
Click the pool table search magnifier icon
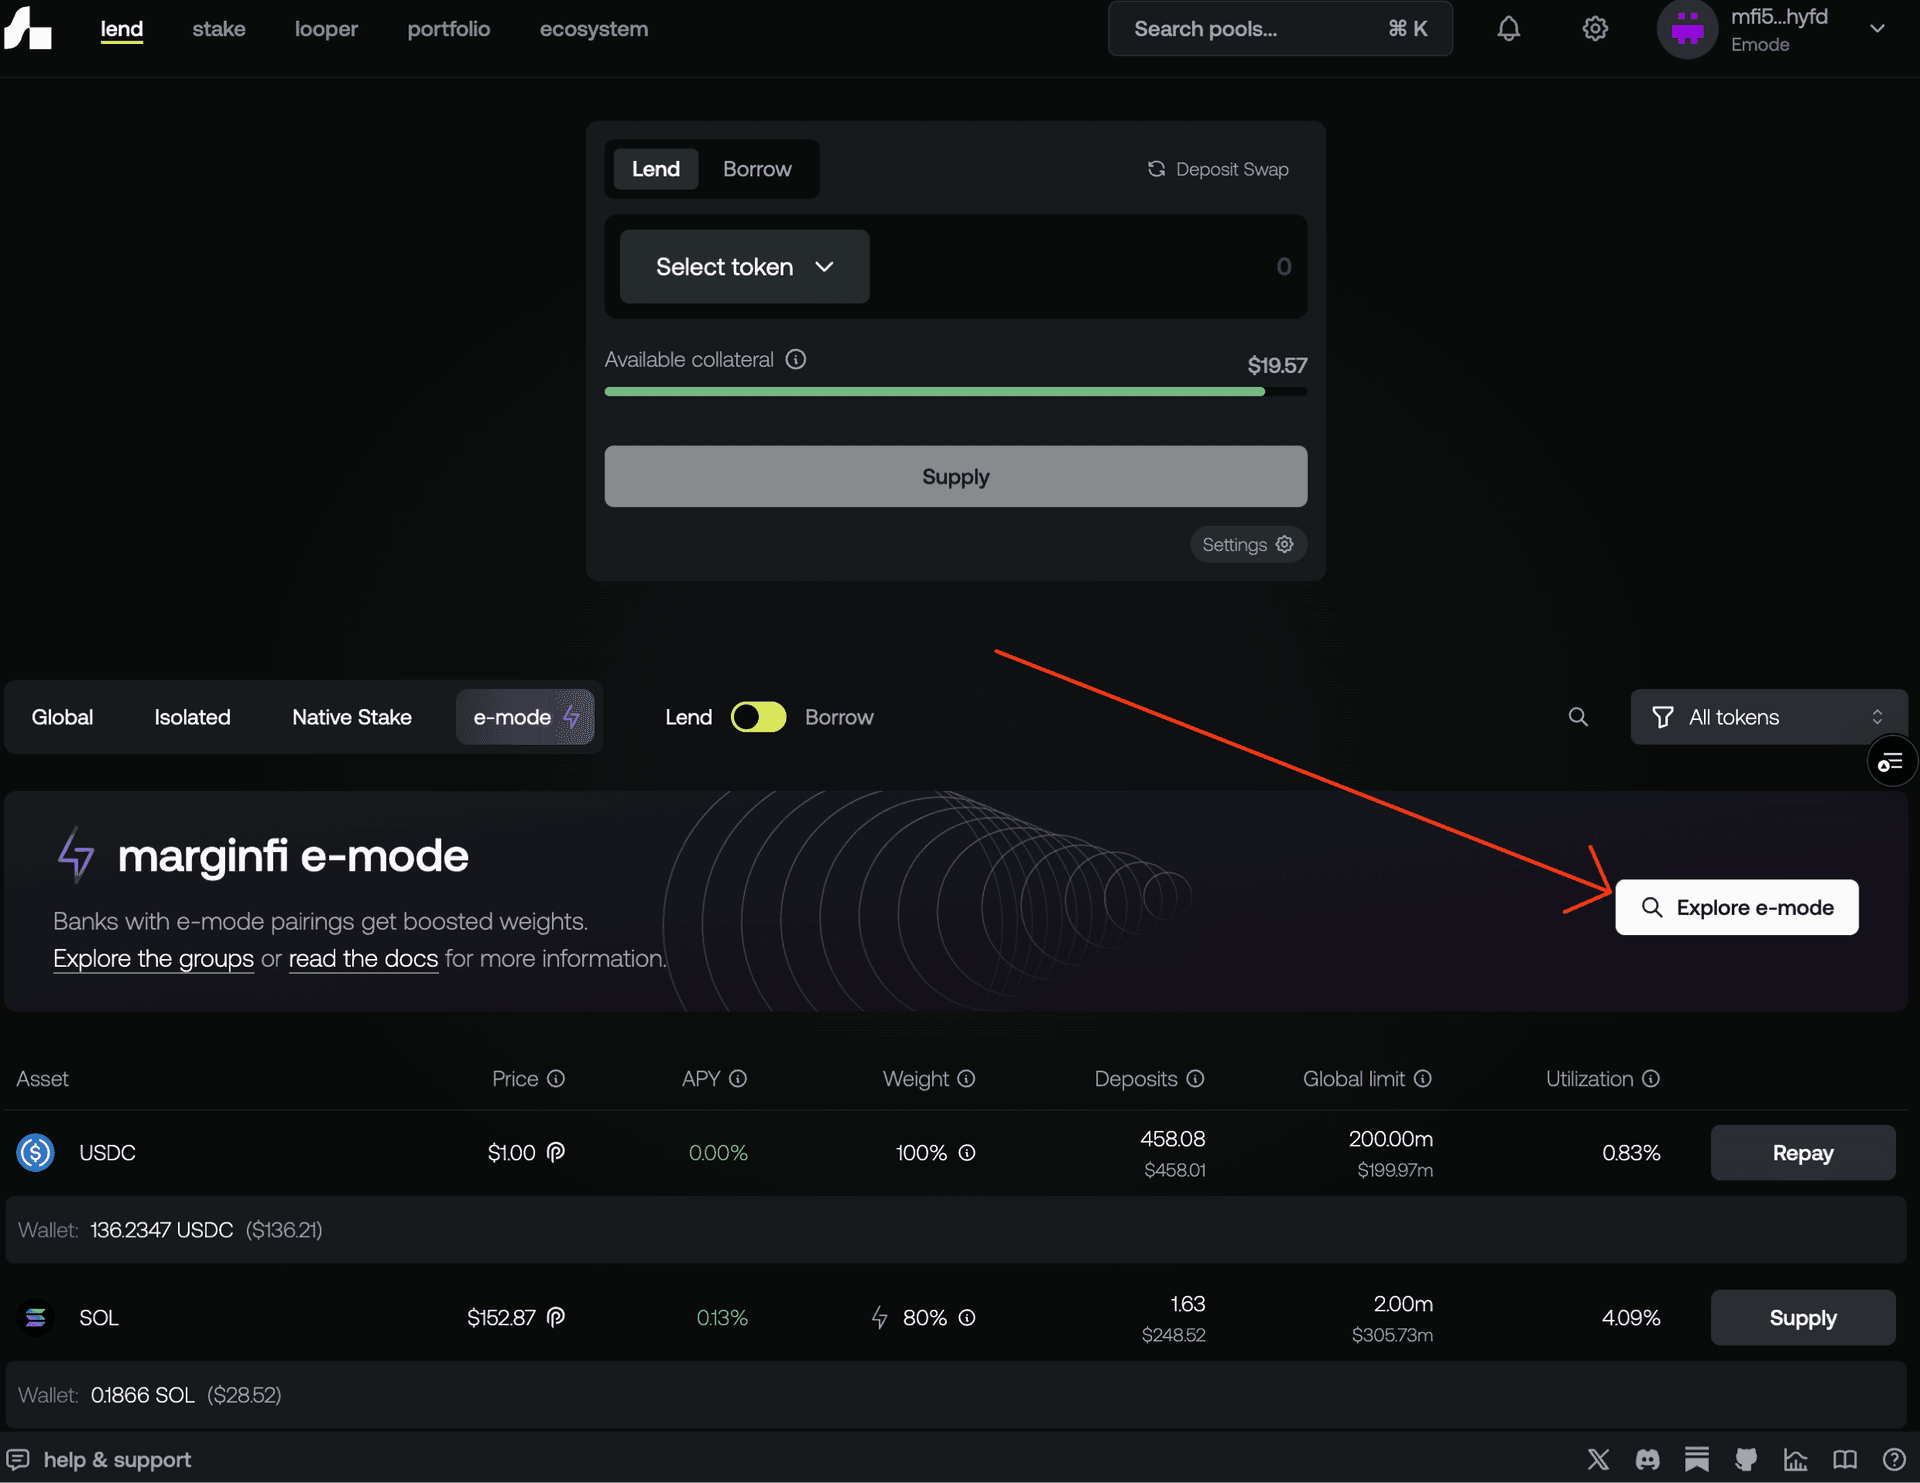point(1578,717)
